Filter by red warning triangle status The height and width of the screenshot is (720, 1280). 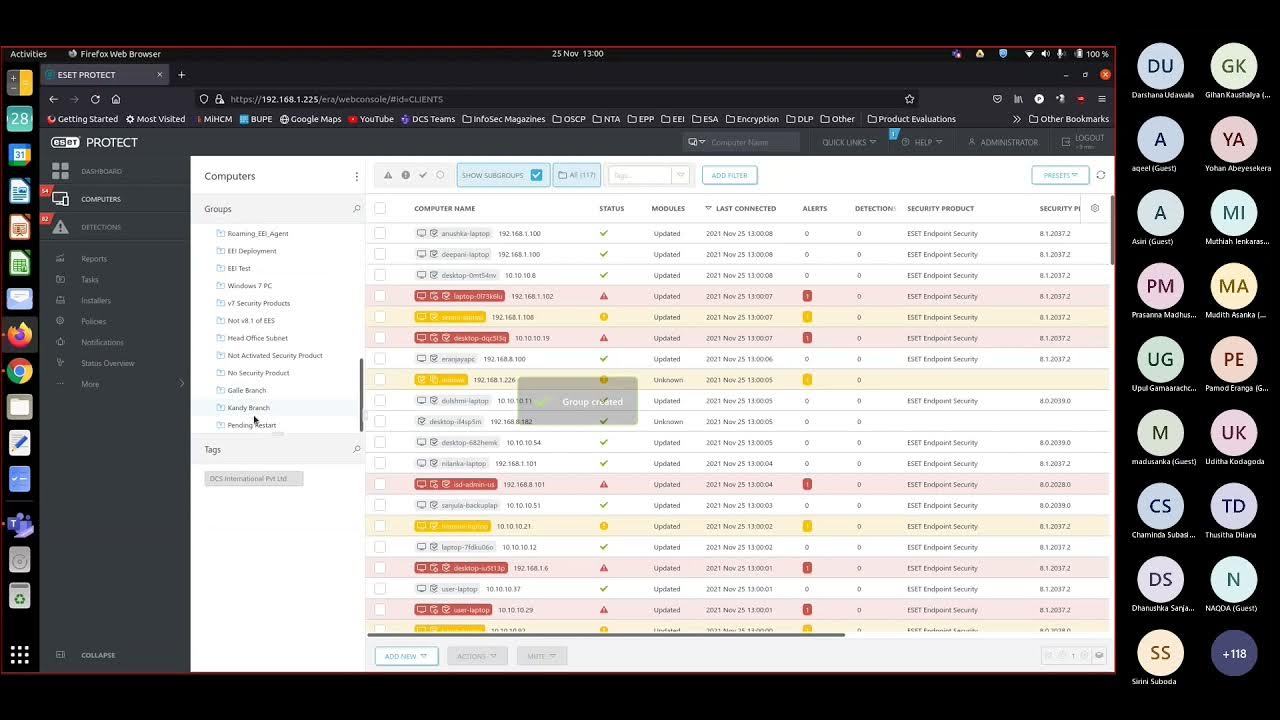pyautogui.click(x=388, y=175)
